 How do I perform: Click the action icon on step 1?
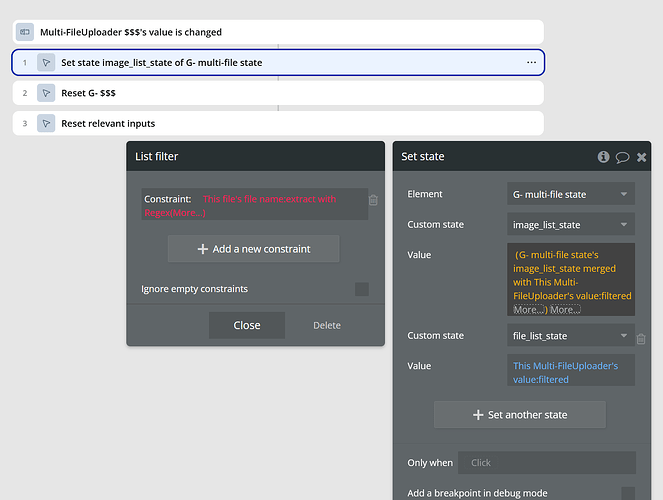(x=46, y=63)
